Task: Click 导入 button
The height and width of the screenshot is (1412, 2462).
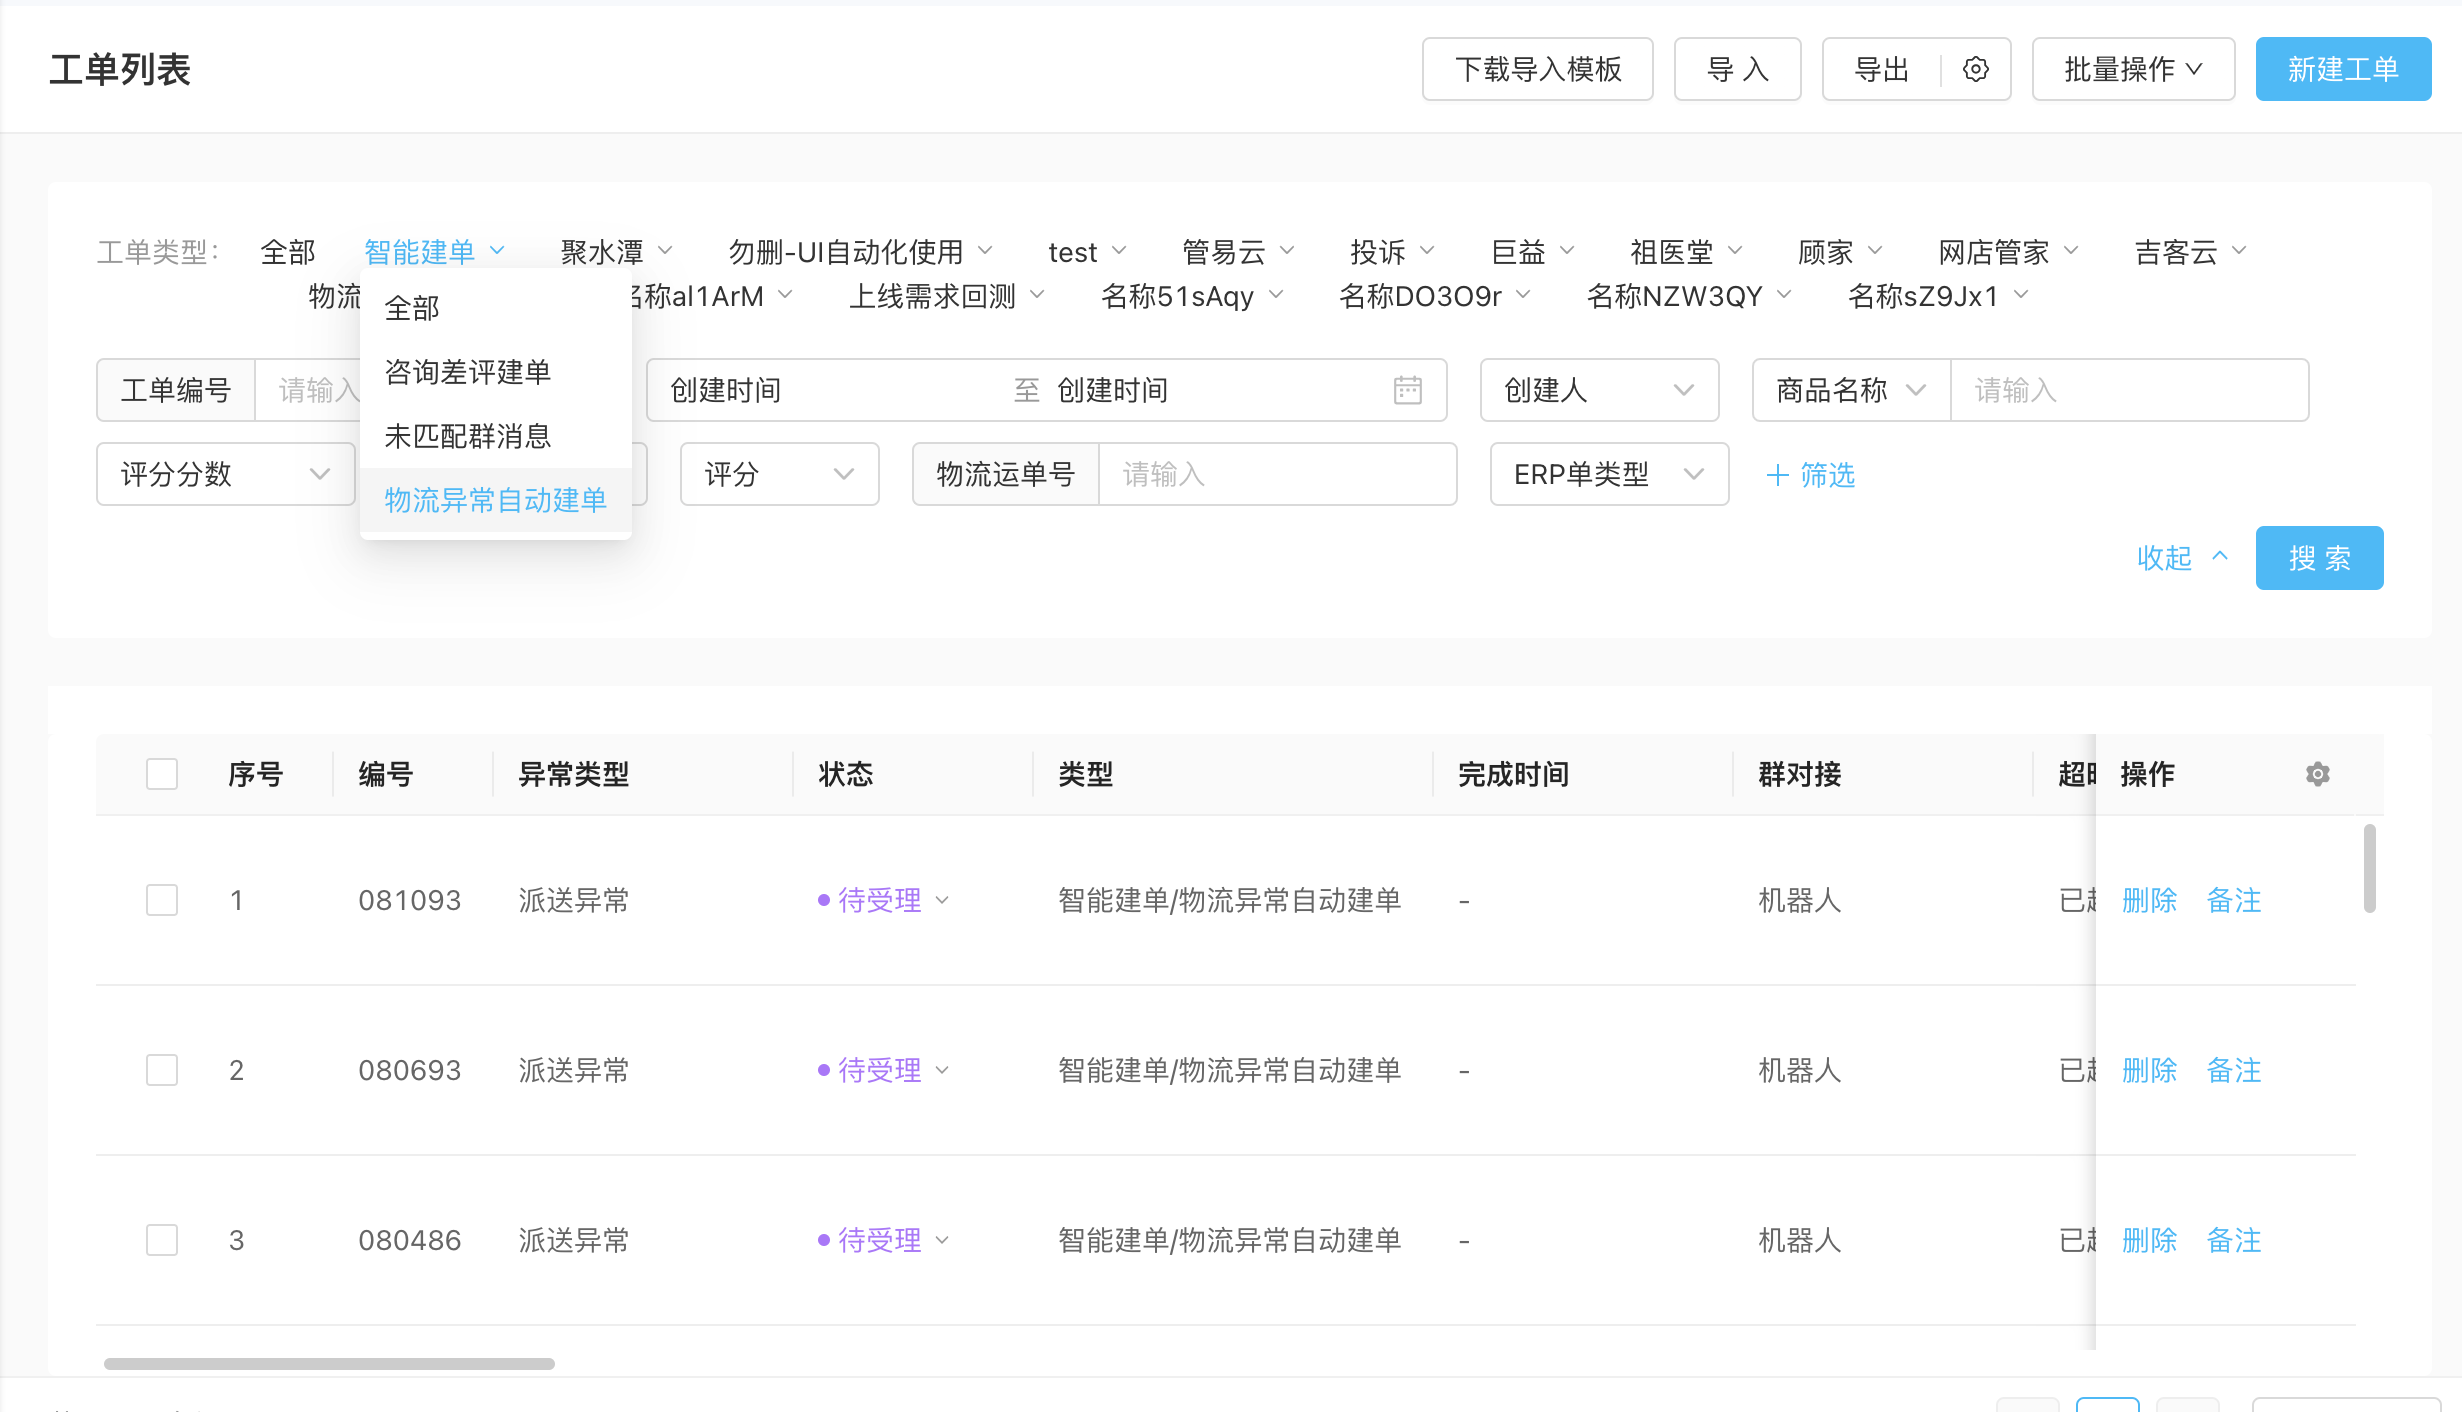Action: click(x=1738, y=69)
